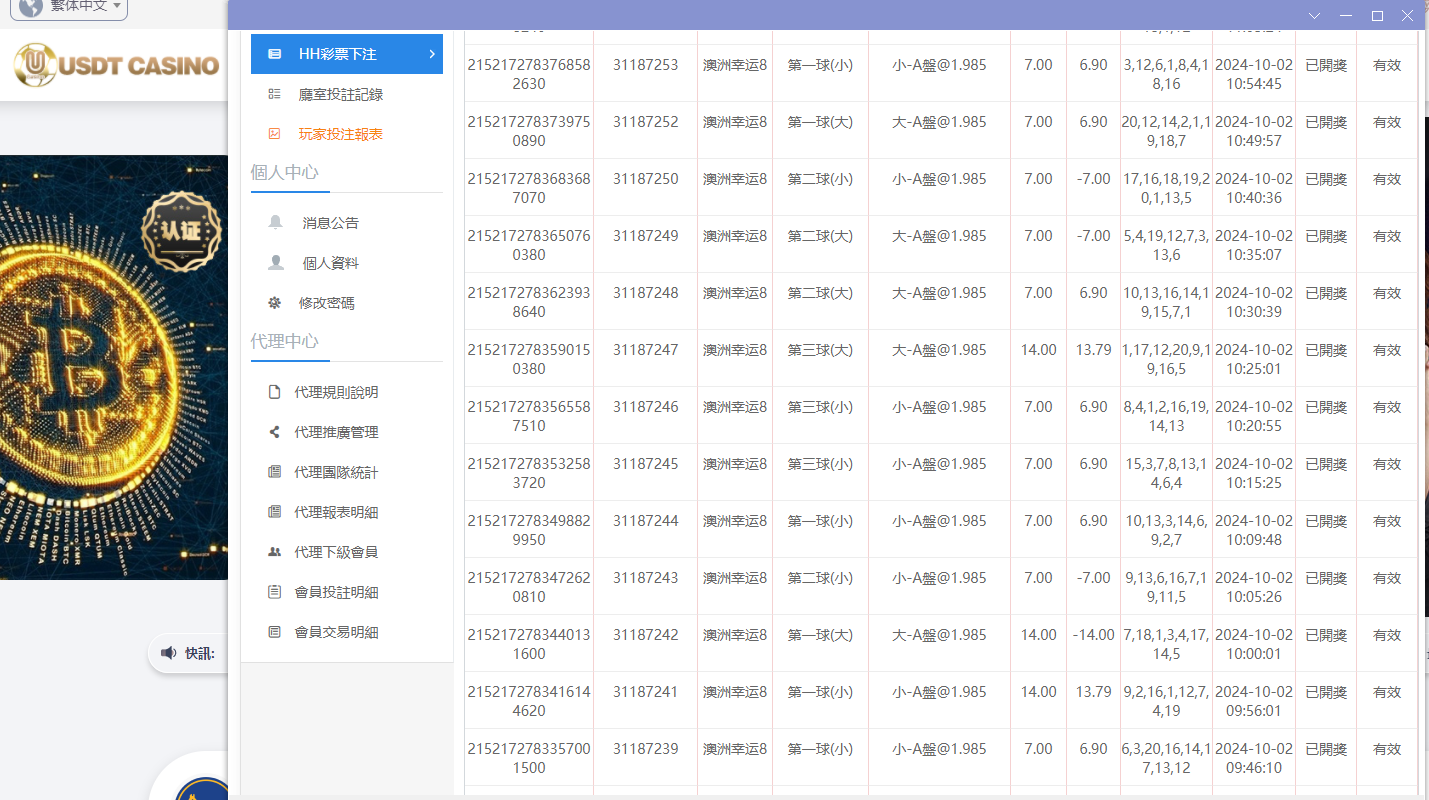Screen dimensions: 1429x800
Task: Open the 代理下級會員 members icon
Action: [x=275, y=551]
